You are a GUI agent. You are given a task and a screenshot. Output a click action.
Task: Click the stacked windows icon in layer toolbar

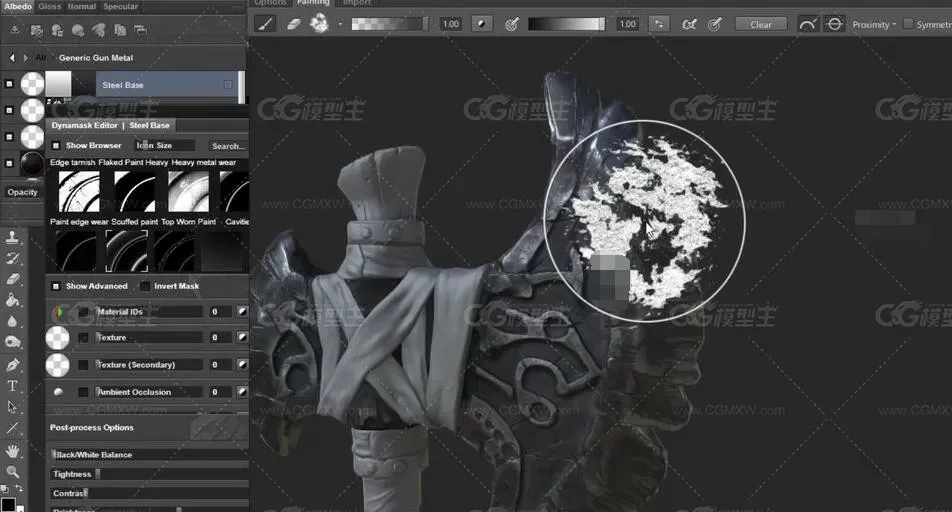tap(140, 30)
